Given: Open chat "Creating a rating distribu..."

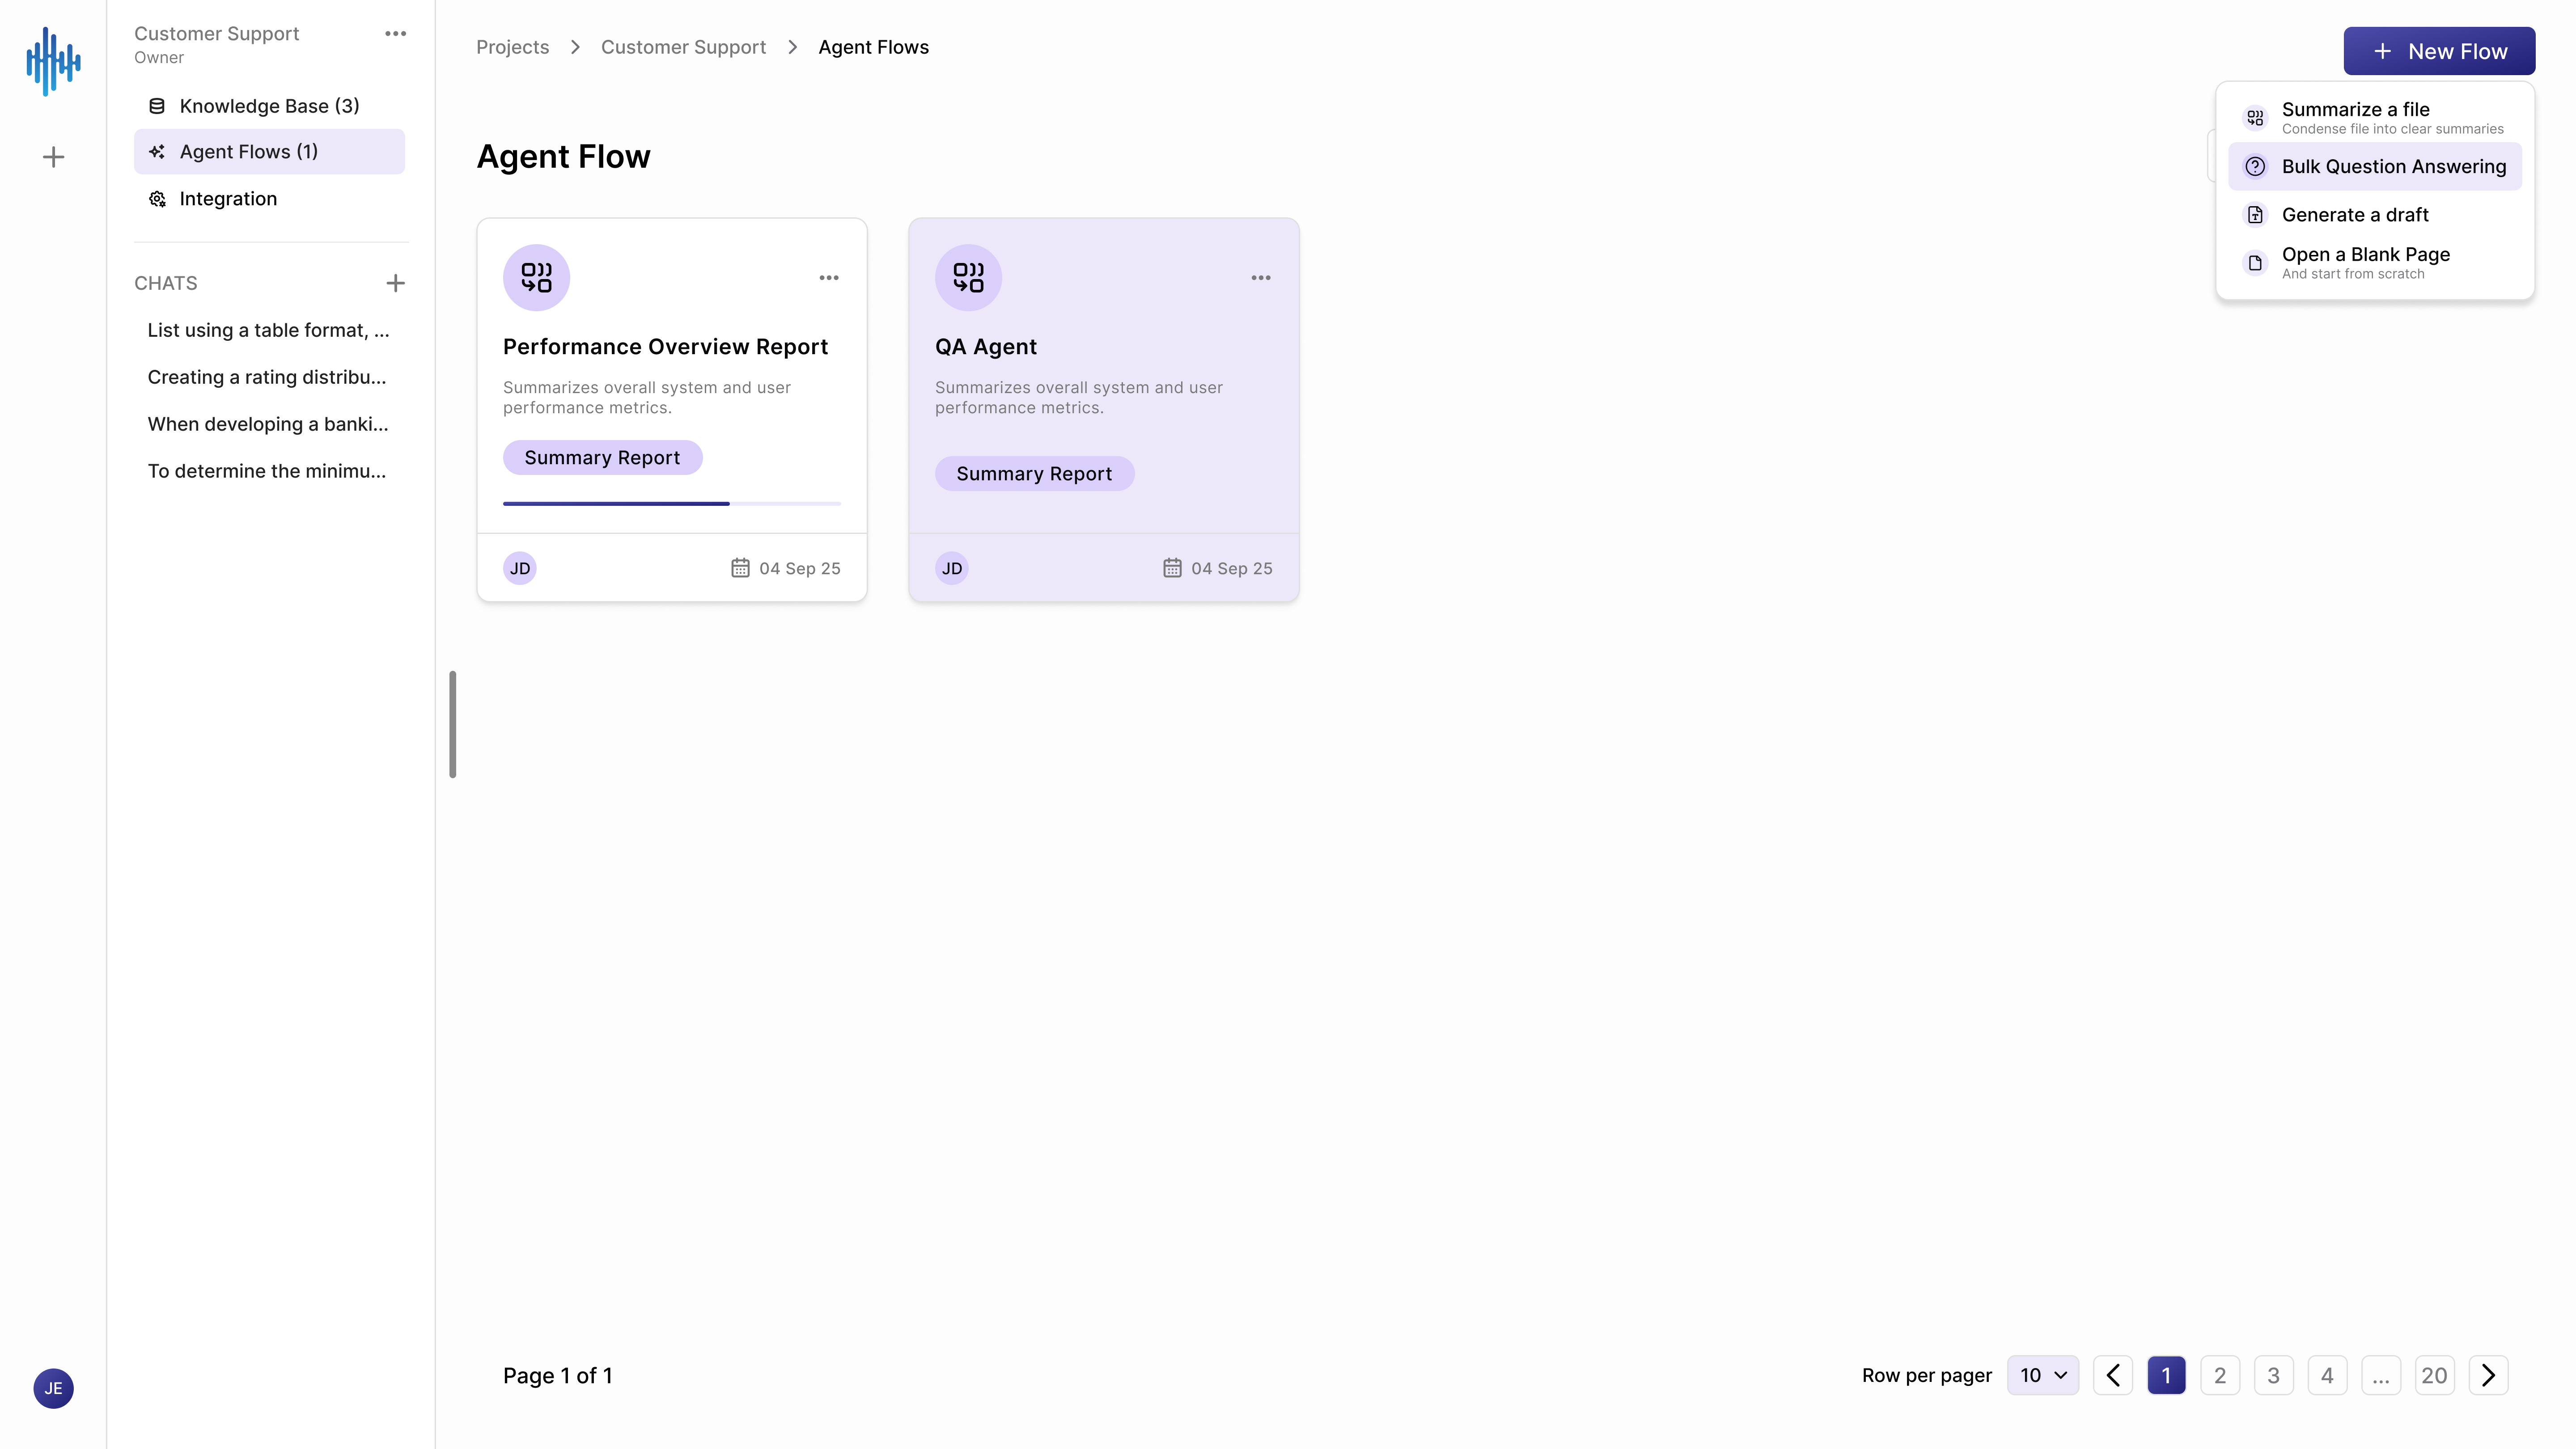Looking at the screenshot, I should (x=266, y=378).
